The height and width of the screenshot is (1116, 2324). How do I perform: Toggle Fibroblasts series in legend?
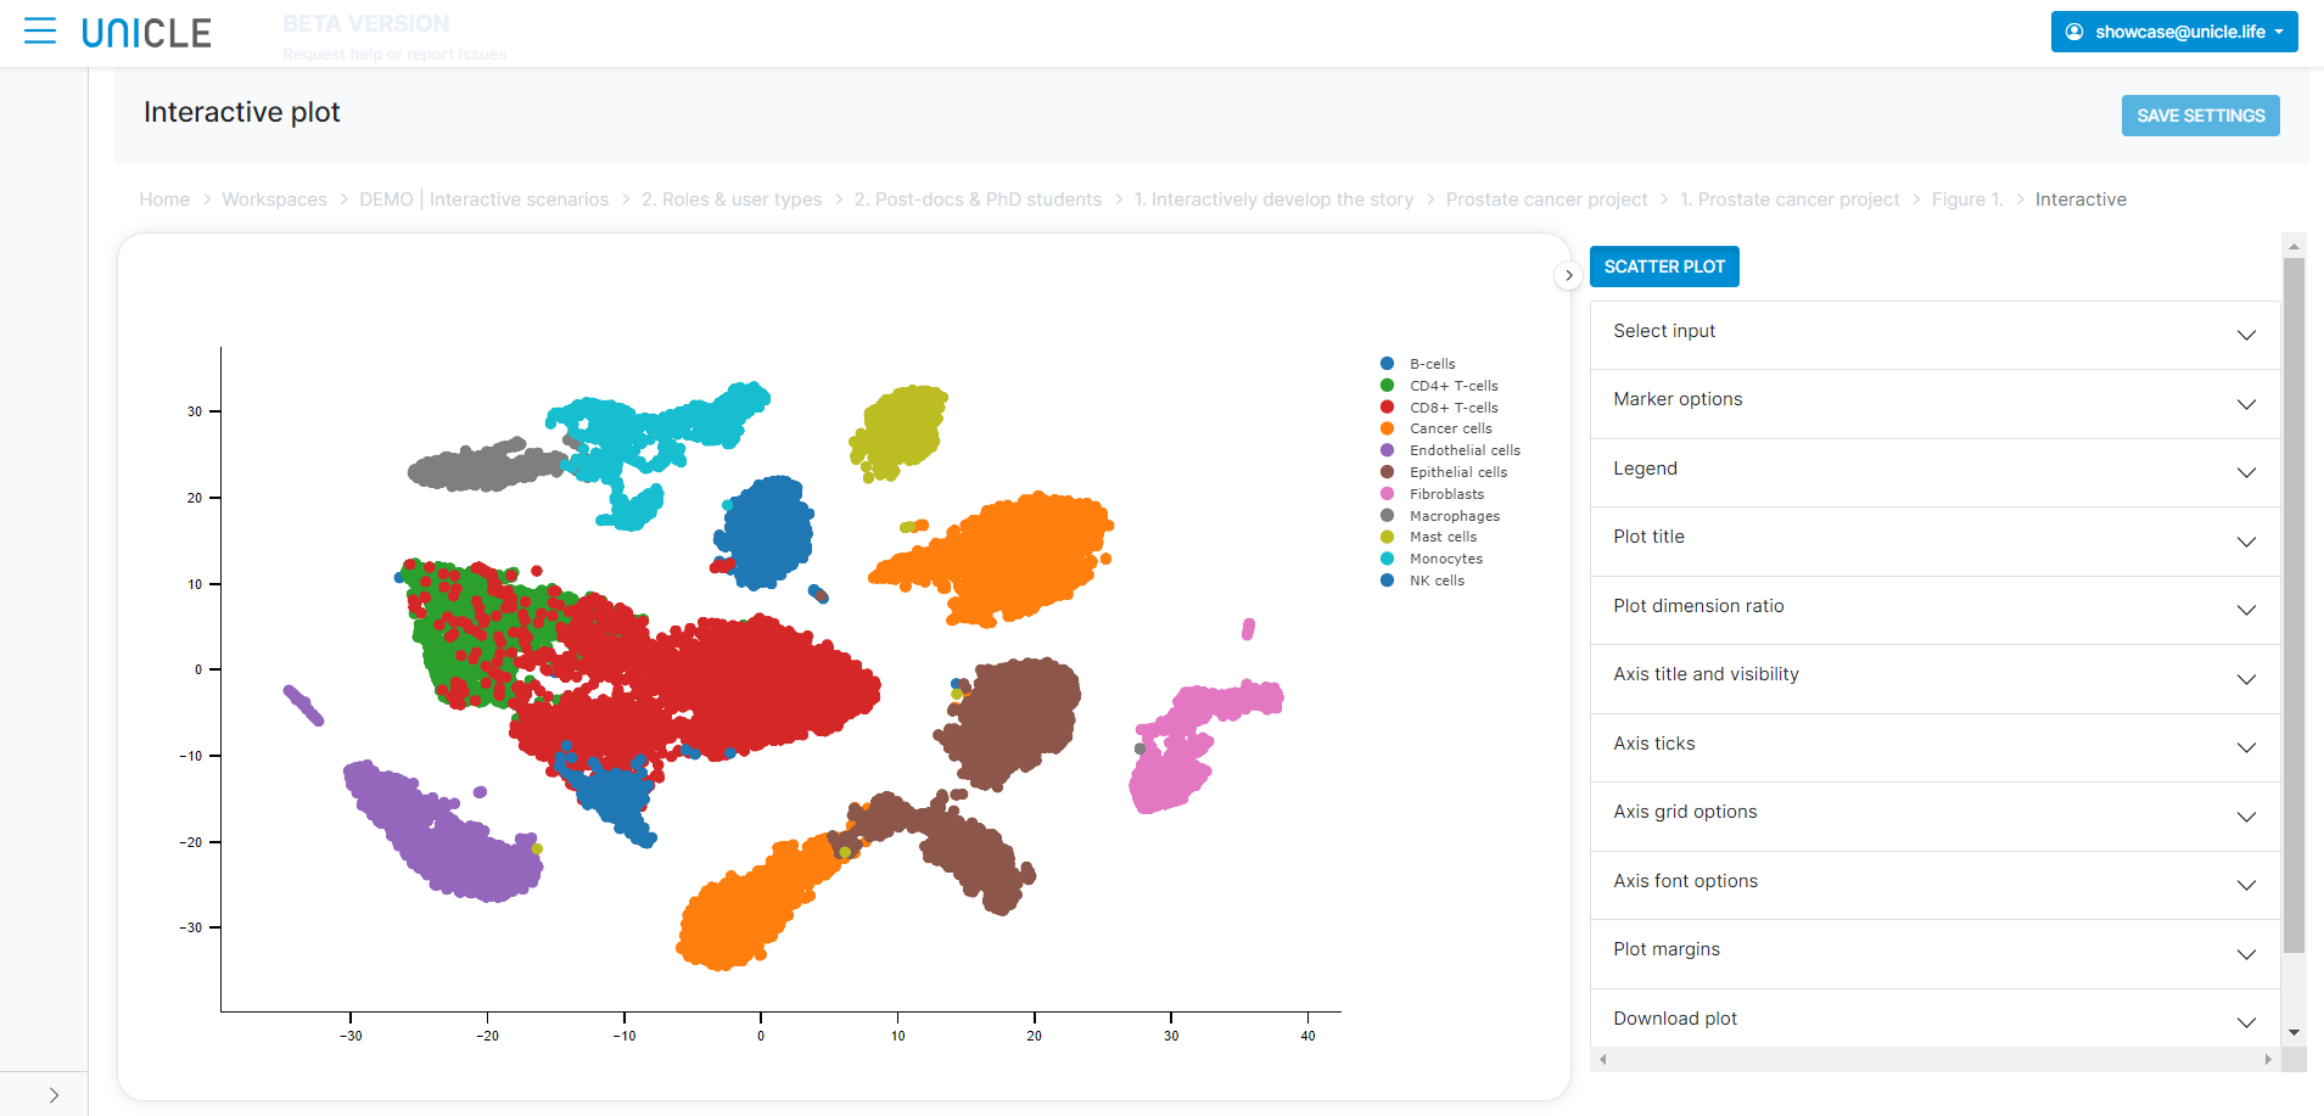click(1446, 494)
